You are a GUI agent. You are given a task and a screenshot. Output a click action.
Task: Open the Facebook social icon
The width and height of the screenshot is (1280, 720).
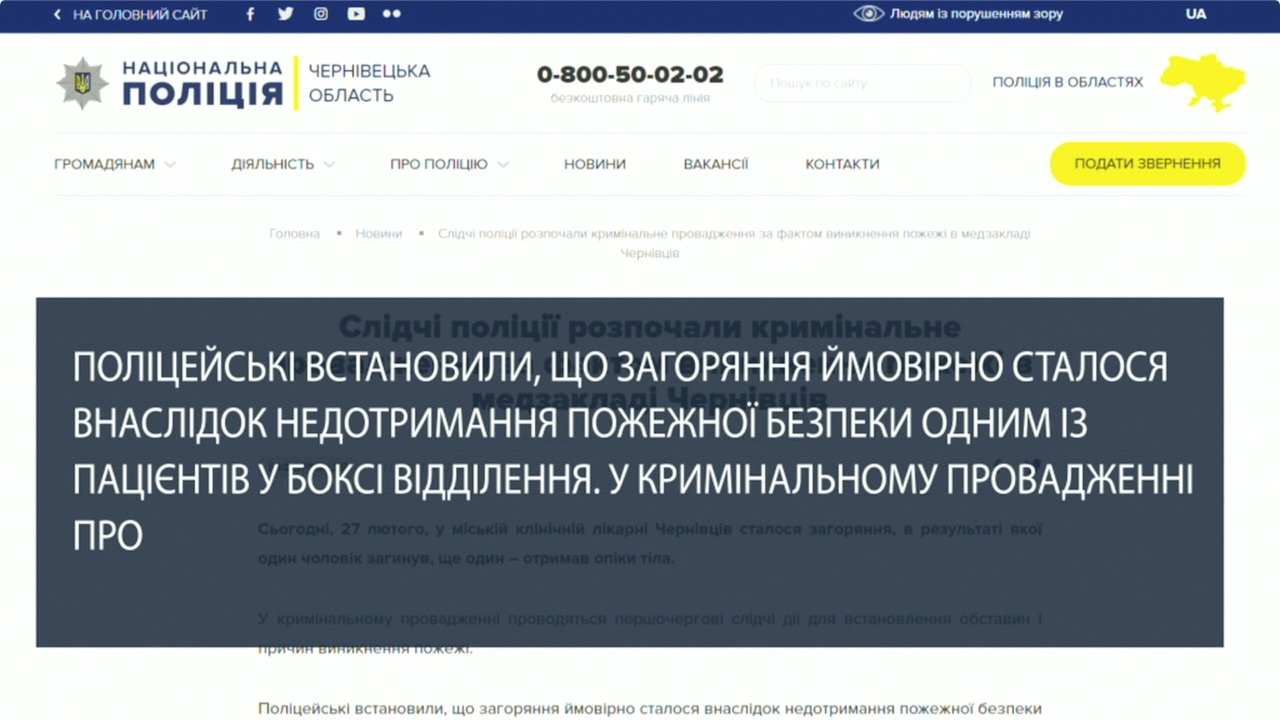(250, 14)
